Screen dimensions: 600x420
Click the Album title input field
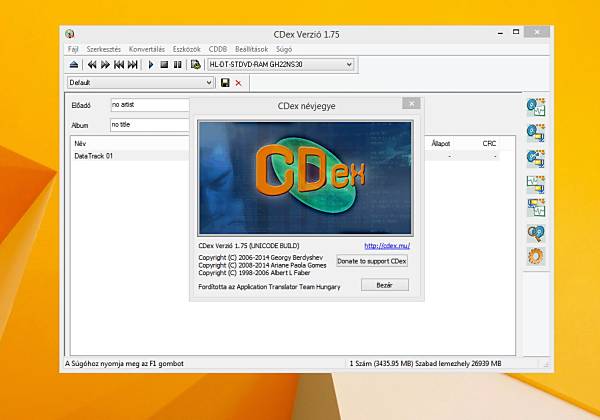click(150, 125)
